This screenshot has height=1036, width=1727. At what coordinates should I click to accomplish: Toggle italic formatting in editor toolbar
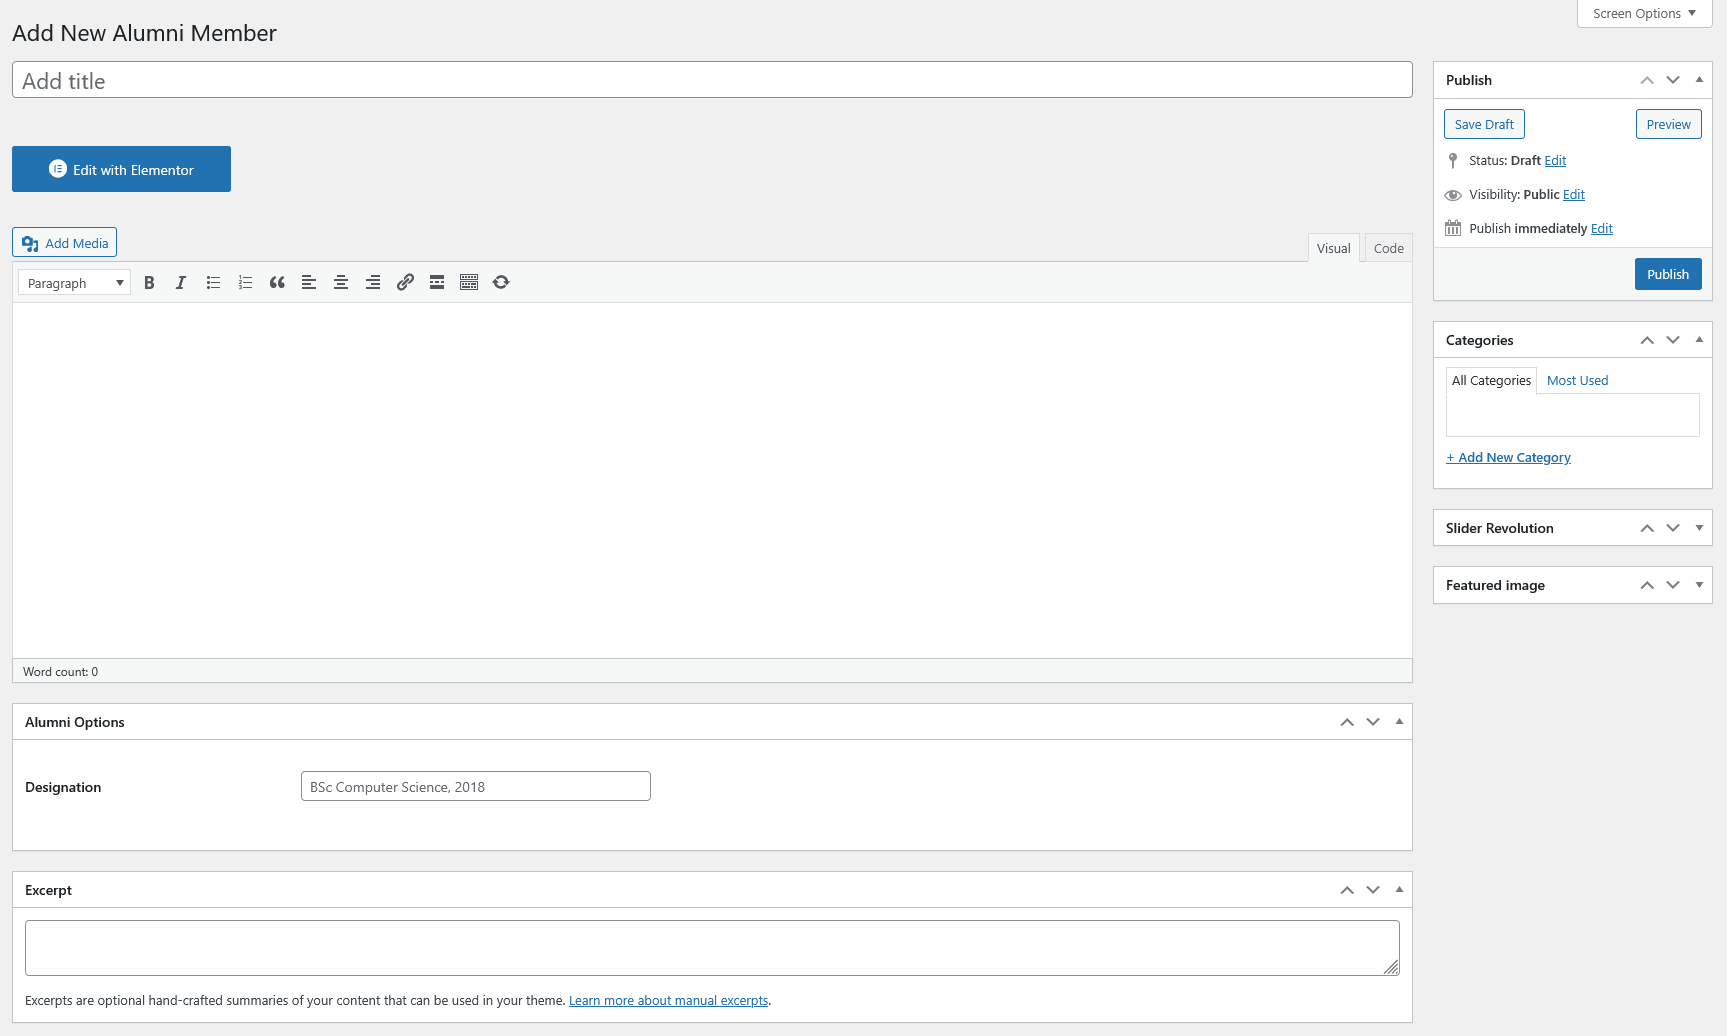(181, 283)
